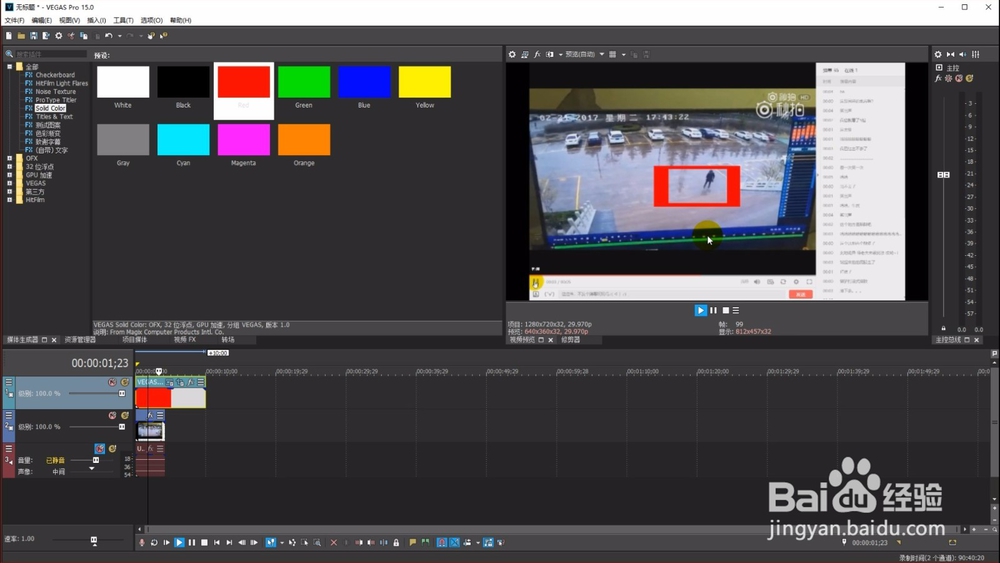
Task: Click the blue play button in transport bar
Action: pyautogui.click(x=179, y=543)
